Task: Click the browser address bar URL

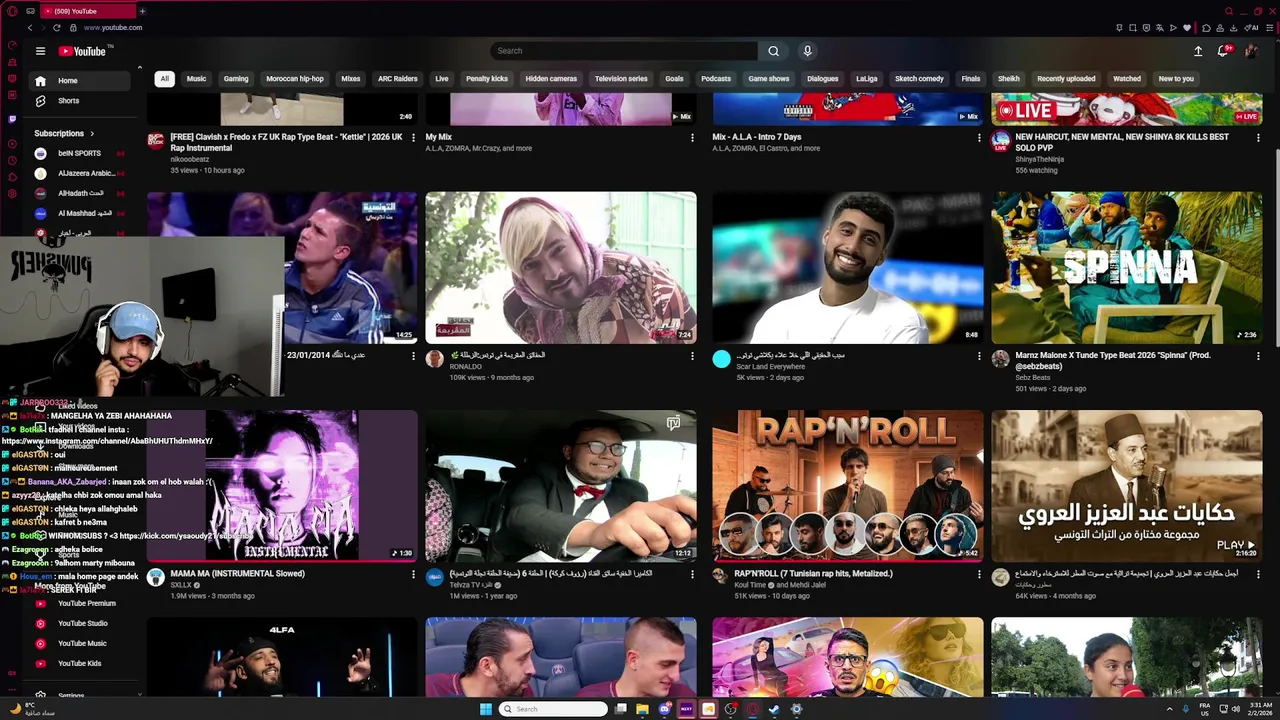Action: point(113,28)
